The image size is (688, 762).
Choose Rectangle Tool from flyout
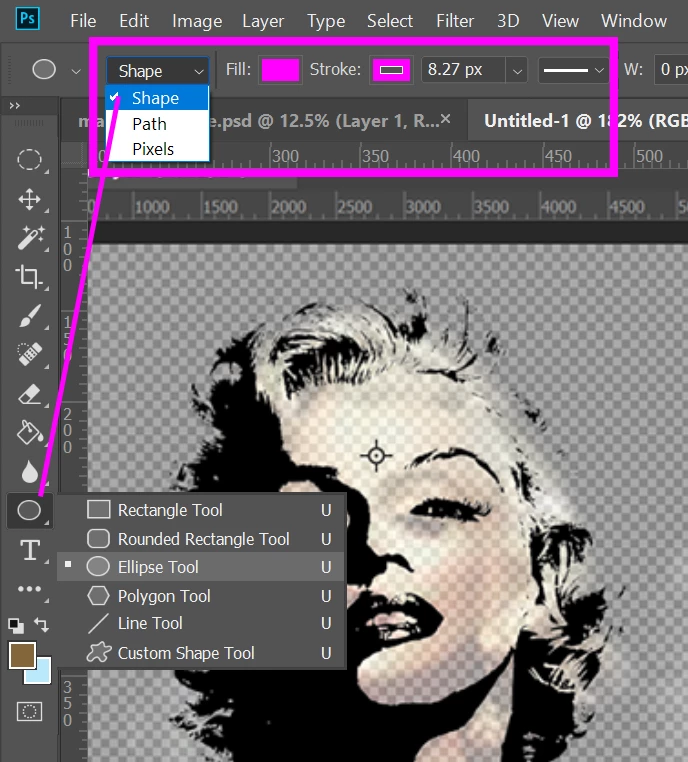tap(202, 510)
